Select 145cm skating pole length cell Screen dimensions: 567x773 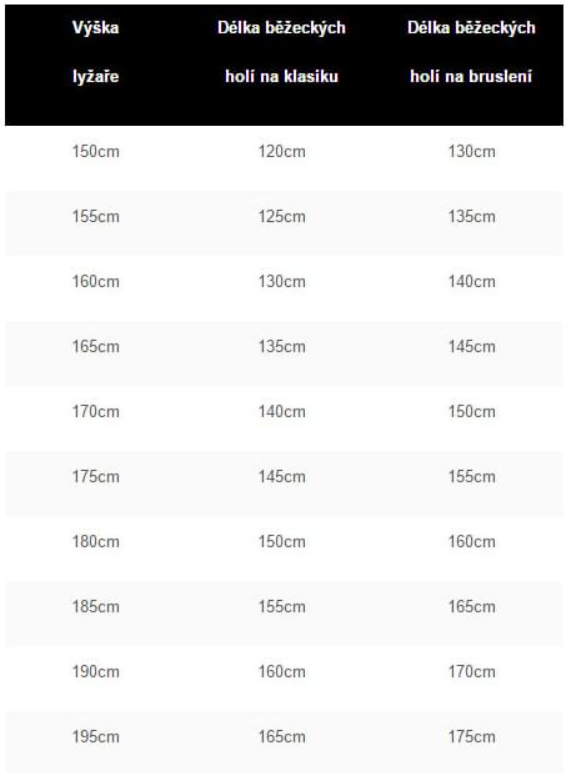pos(471,347)
